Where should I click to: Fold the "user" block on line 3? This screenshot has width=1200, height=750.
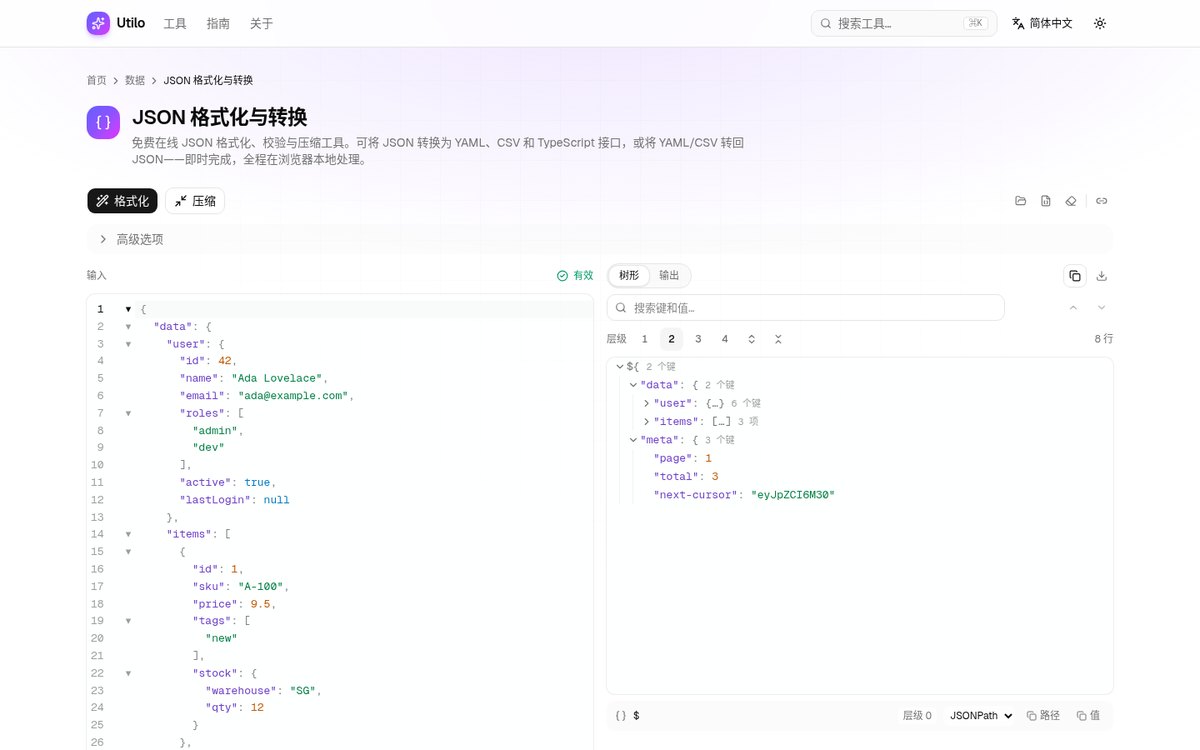pyautogui.click(x=128, y=344)
